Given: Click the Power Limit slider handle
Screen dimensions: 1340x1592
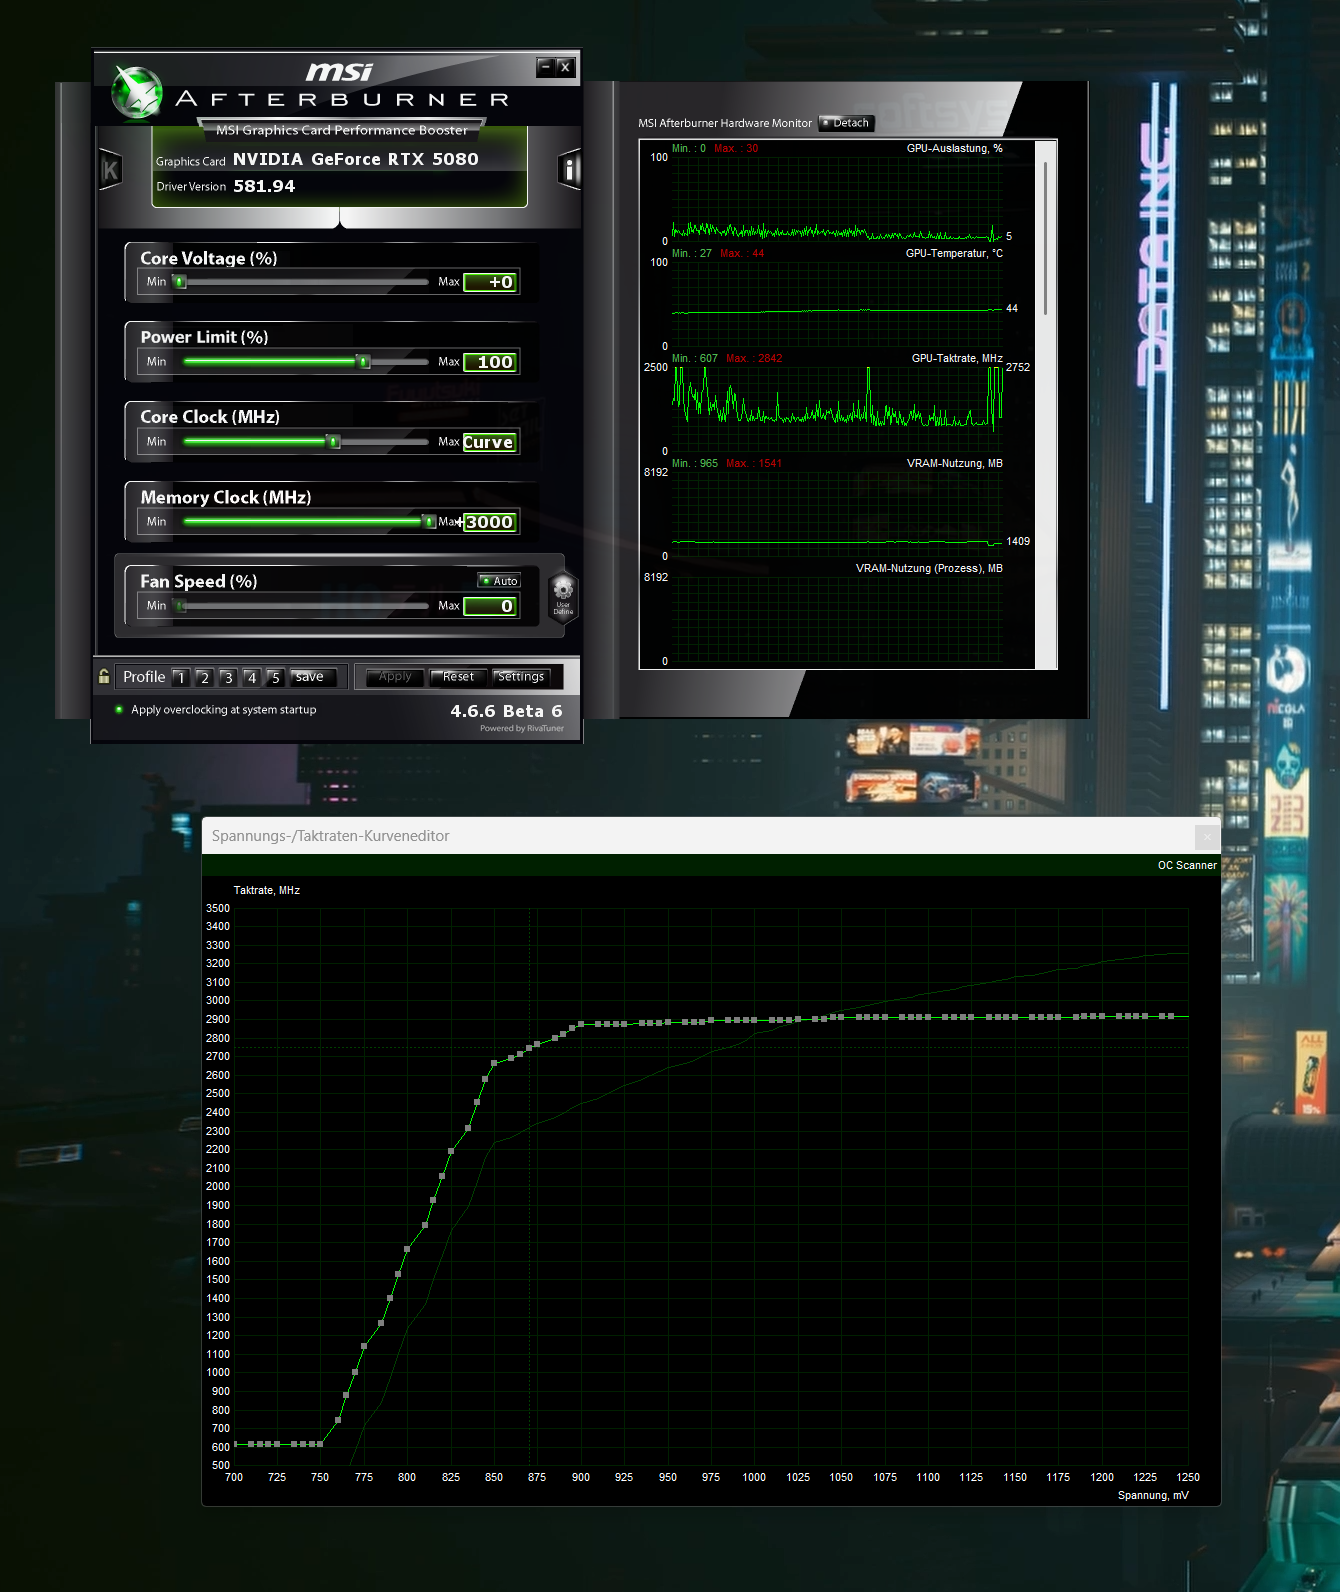Looking at the screenshot, I should pyautogui.click(x=364, y=362).
